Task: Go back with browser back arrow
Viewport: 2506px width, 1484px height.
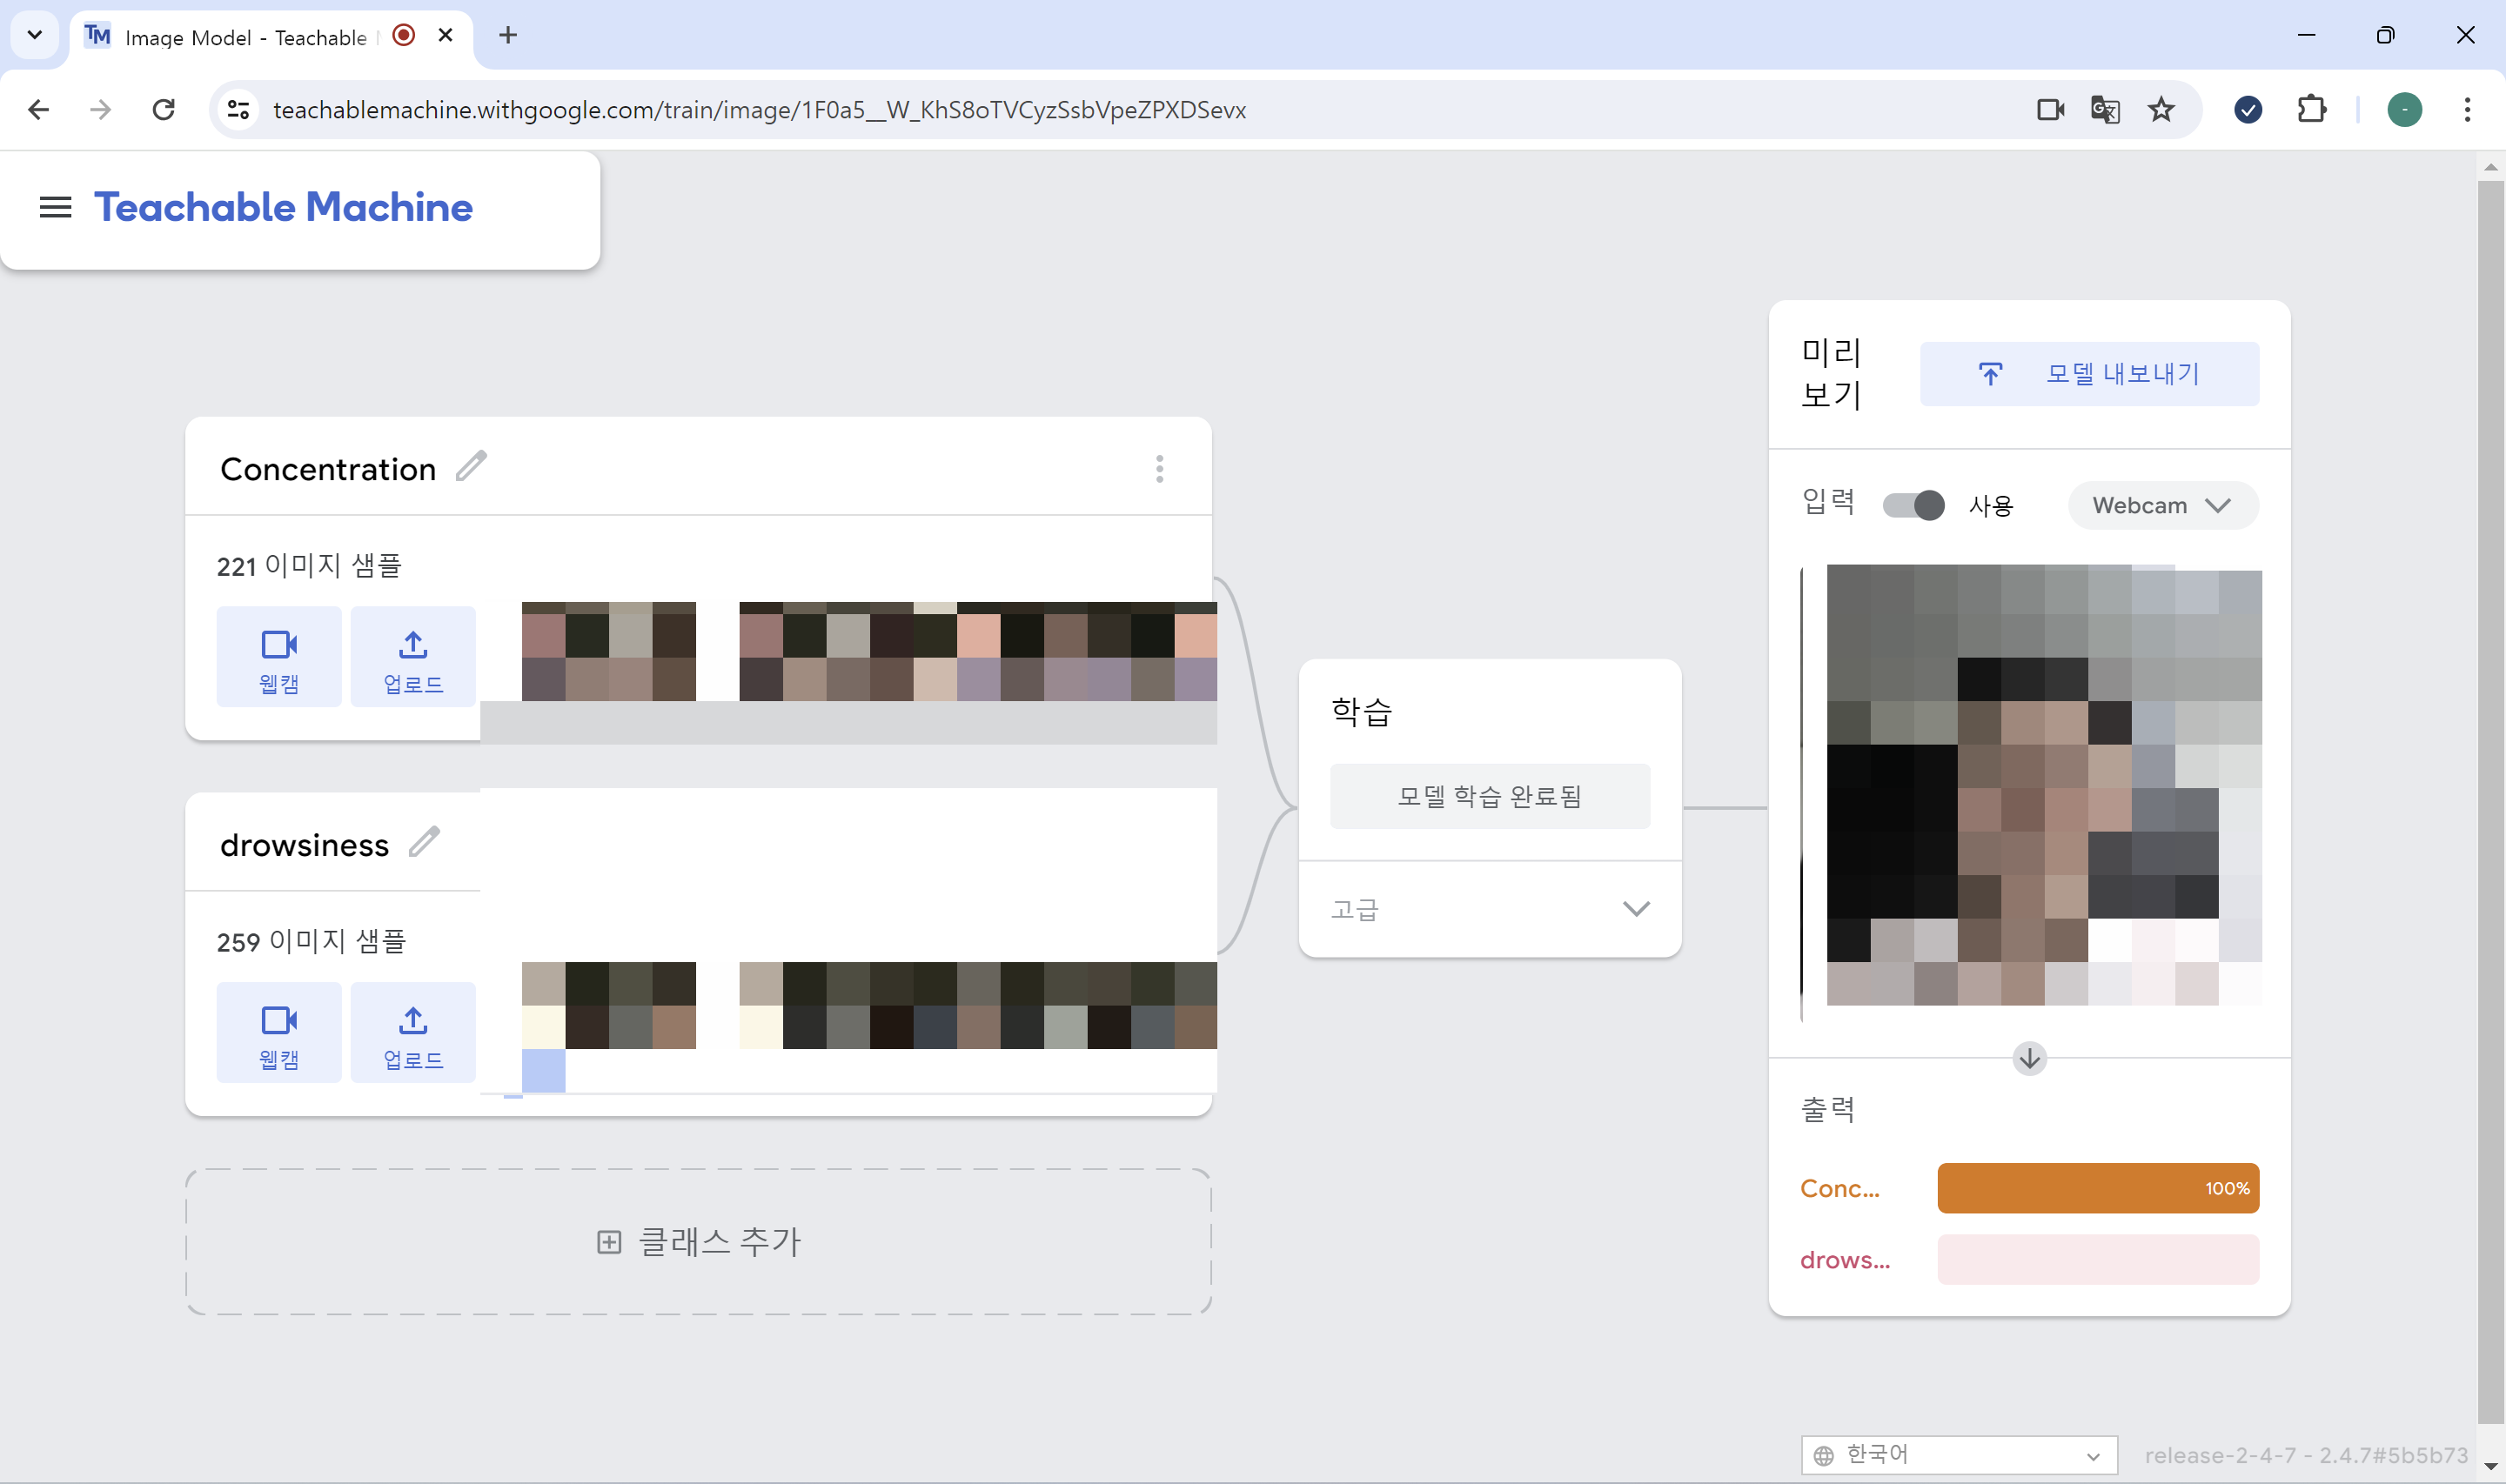Action: [x=38, y=109]
